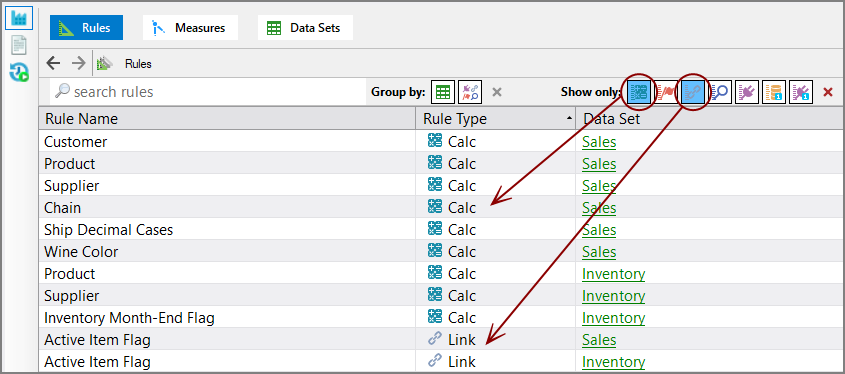Screen dimensions: 845x374
Task: Click the Calc icon in Wine Color row
Action: [434, 251]
